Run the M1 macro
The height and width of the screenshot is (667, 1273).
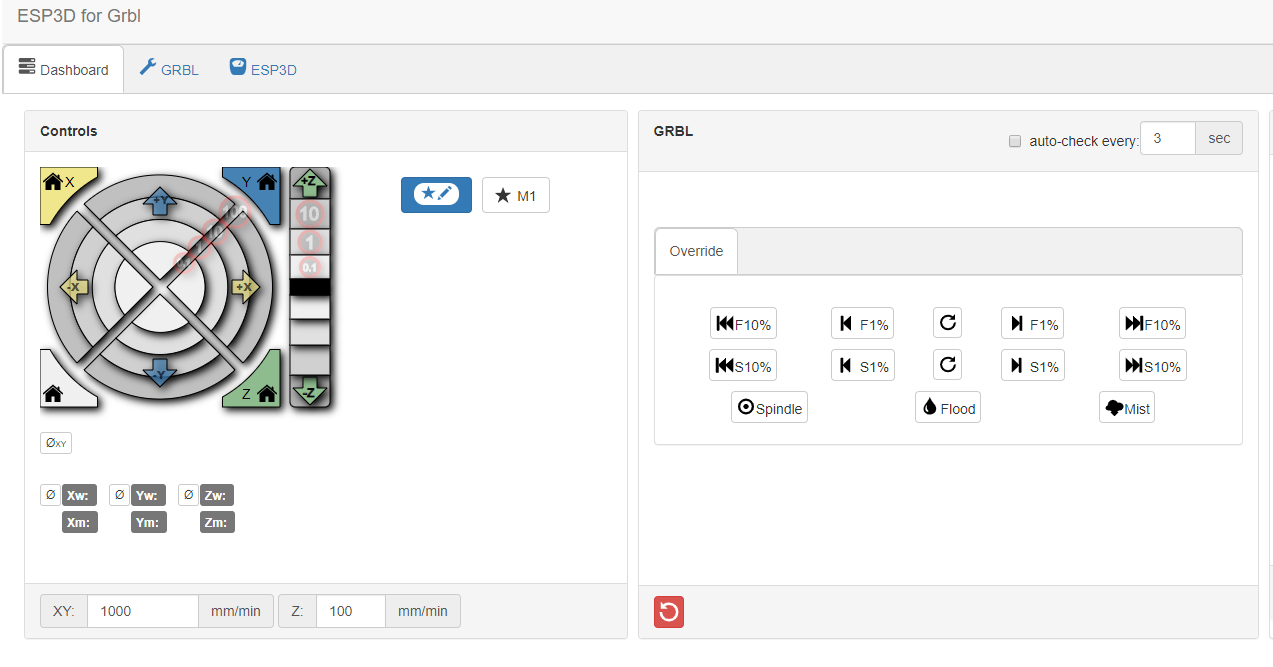coord(516,195)
